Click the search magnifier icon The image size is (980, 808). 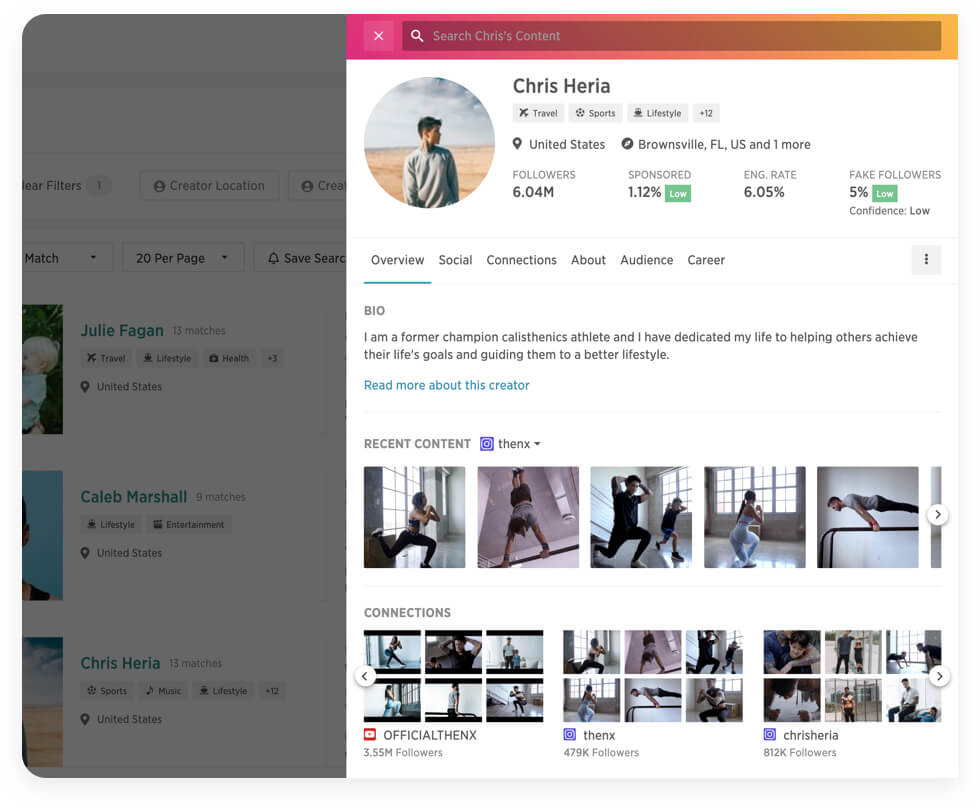coord(417,36)
